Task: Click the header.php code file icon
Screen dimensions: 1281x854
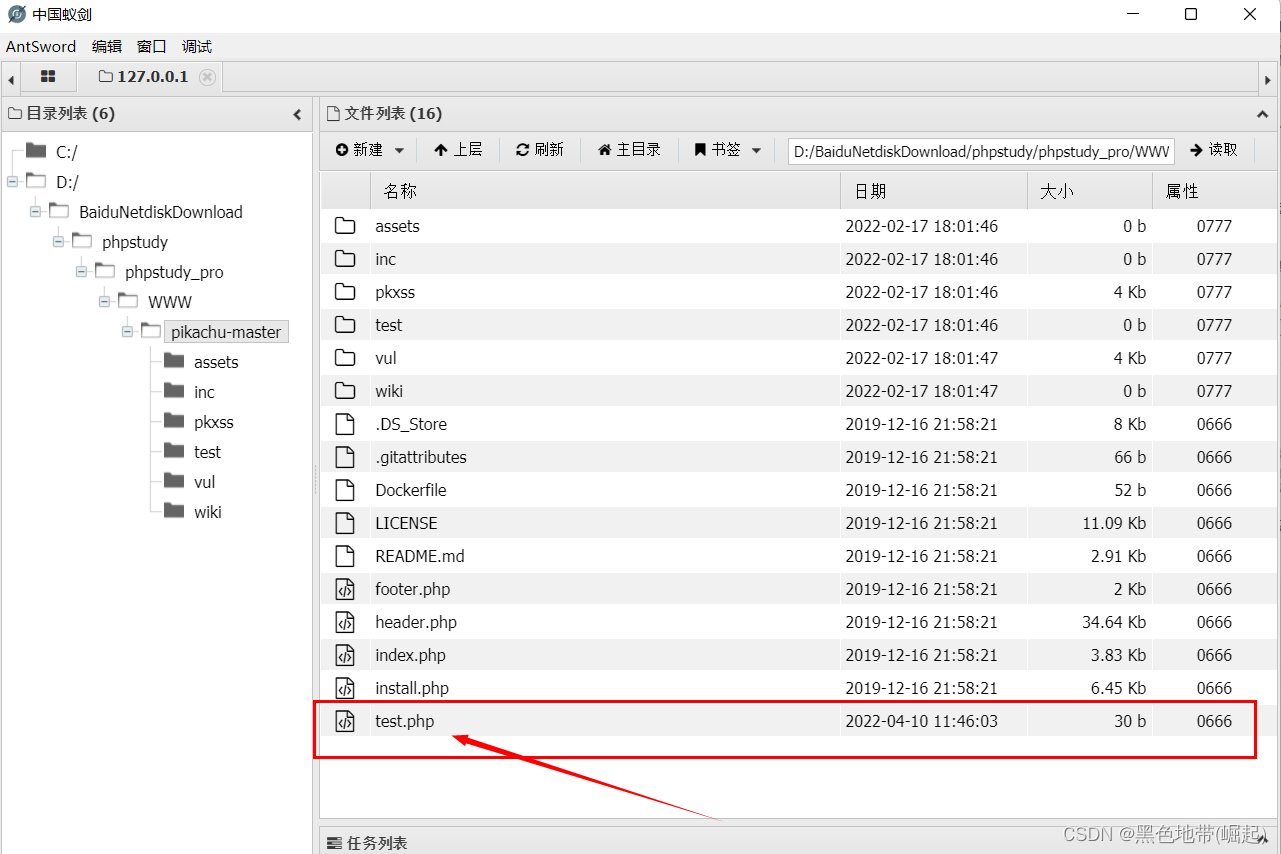Action: pyautogui.click(x=345, y=622)
